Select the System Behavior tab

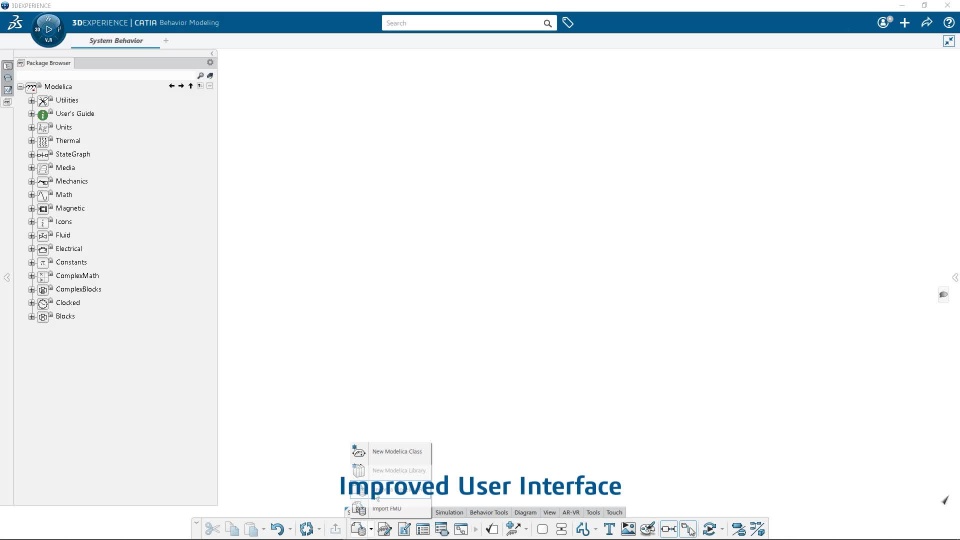[116, 40]
